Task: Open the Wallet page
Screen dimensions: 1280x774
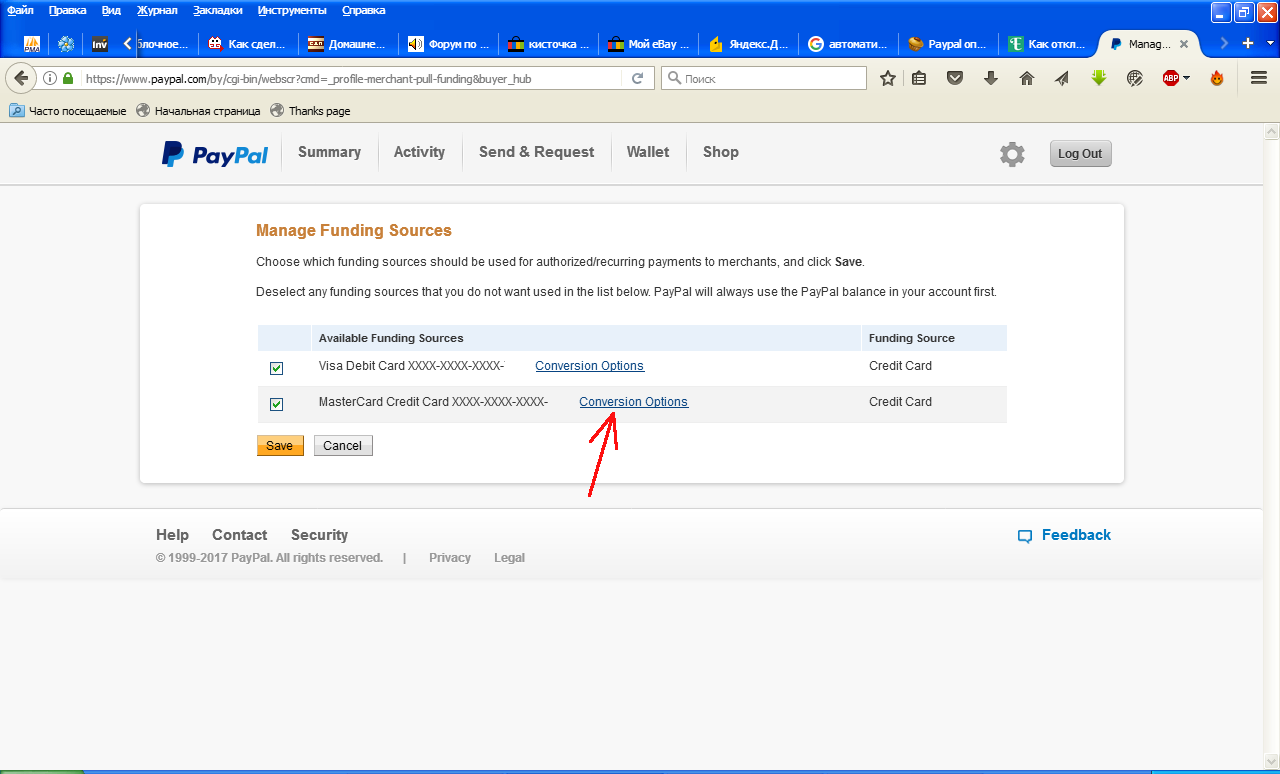Action: [648, 152]
